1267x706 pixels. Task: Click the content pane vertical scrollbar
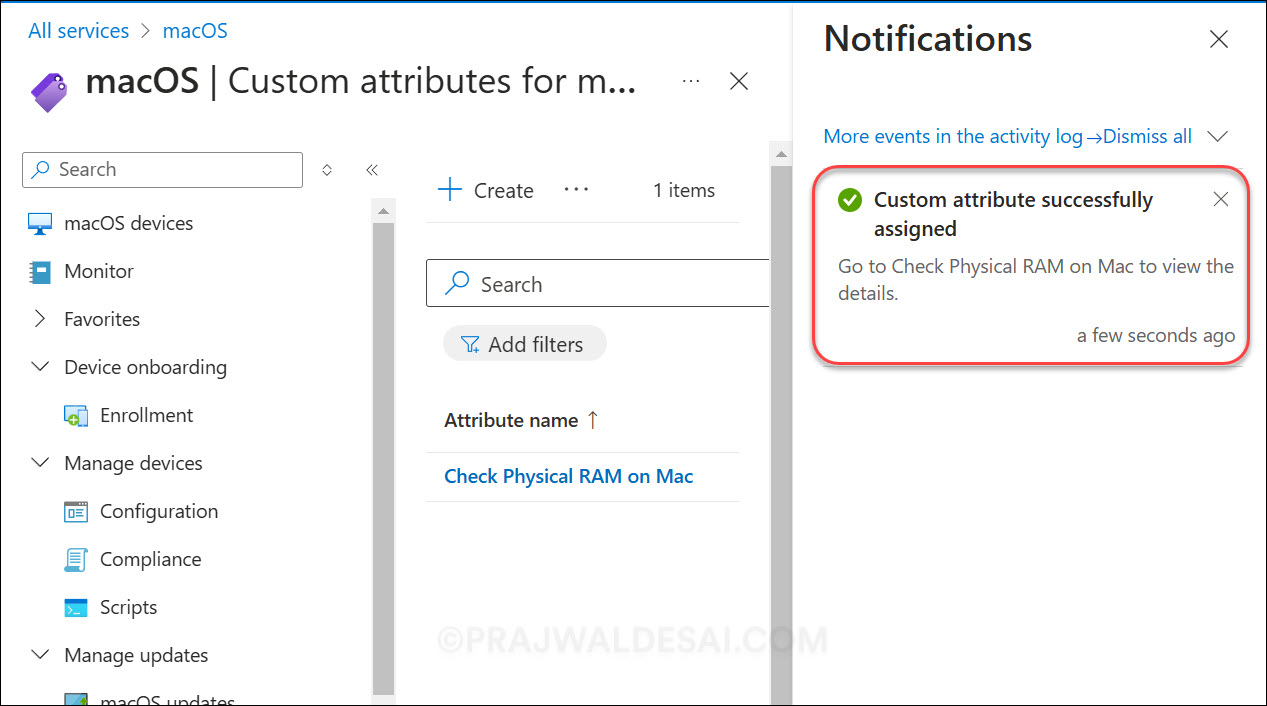coord(781,433)
